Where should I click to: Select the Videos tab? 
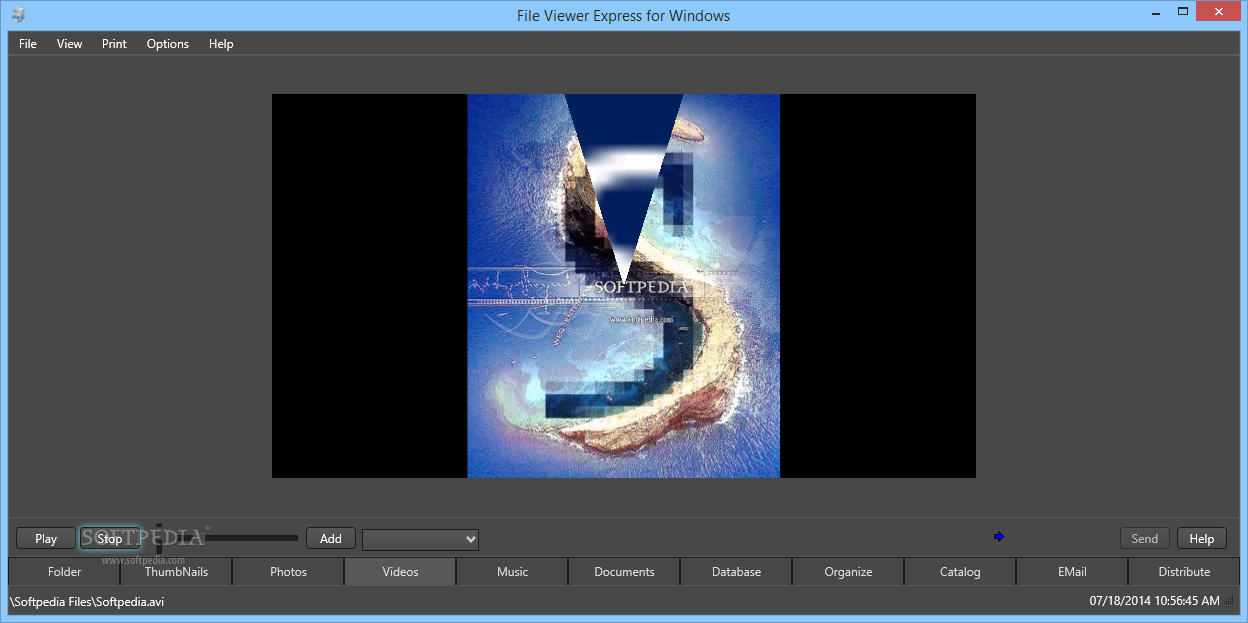[x=401, y=572]
